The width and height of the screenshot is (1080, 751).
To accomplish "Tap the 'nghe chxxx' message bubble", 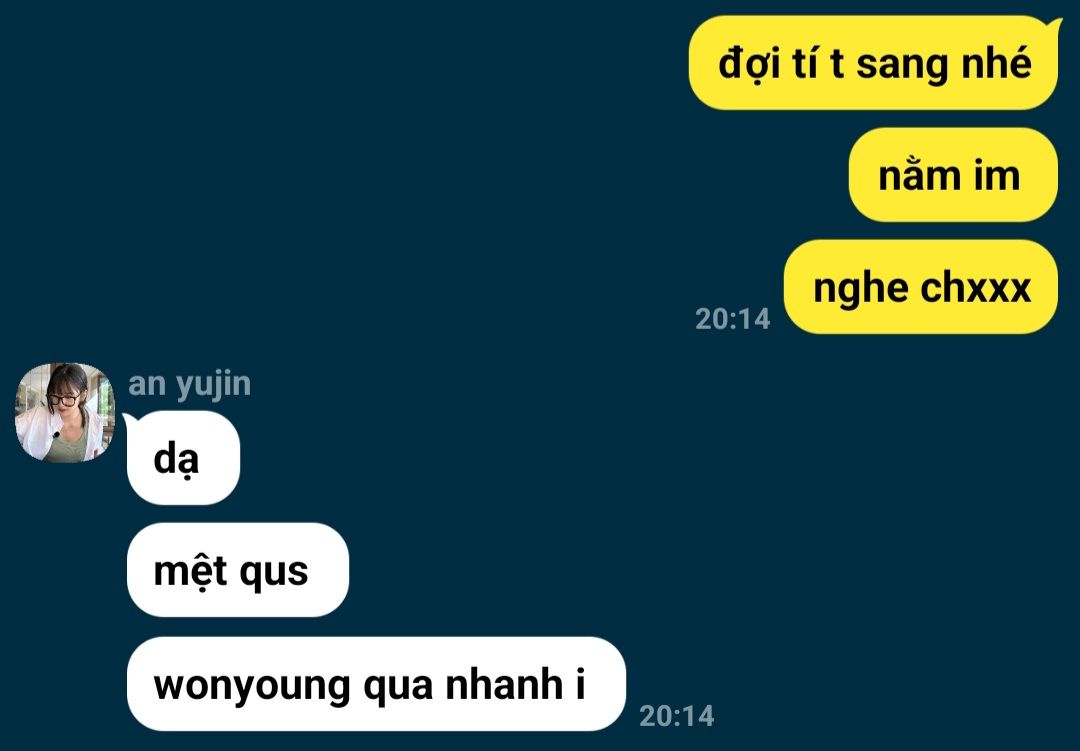I will tap(921, 287).
